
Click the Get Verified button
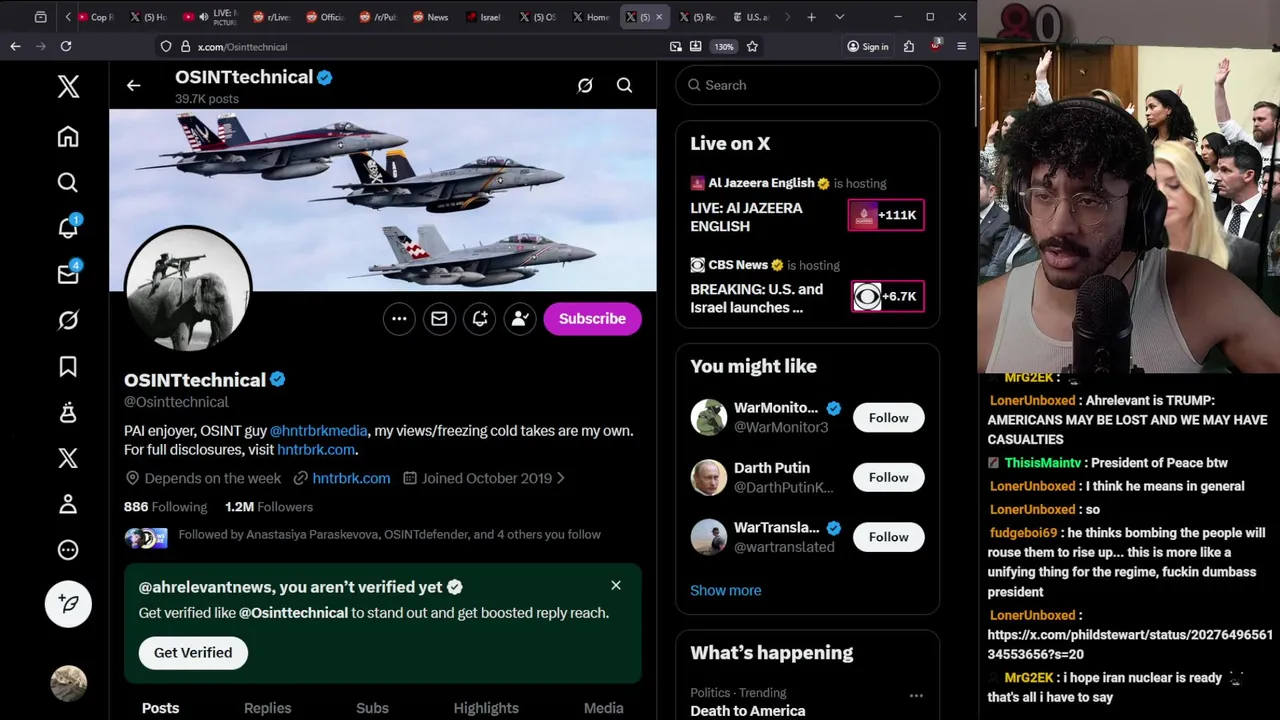193,653
